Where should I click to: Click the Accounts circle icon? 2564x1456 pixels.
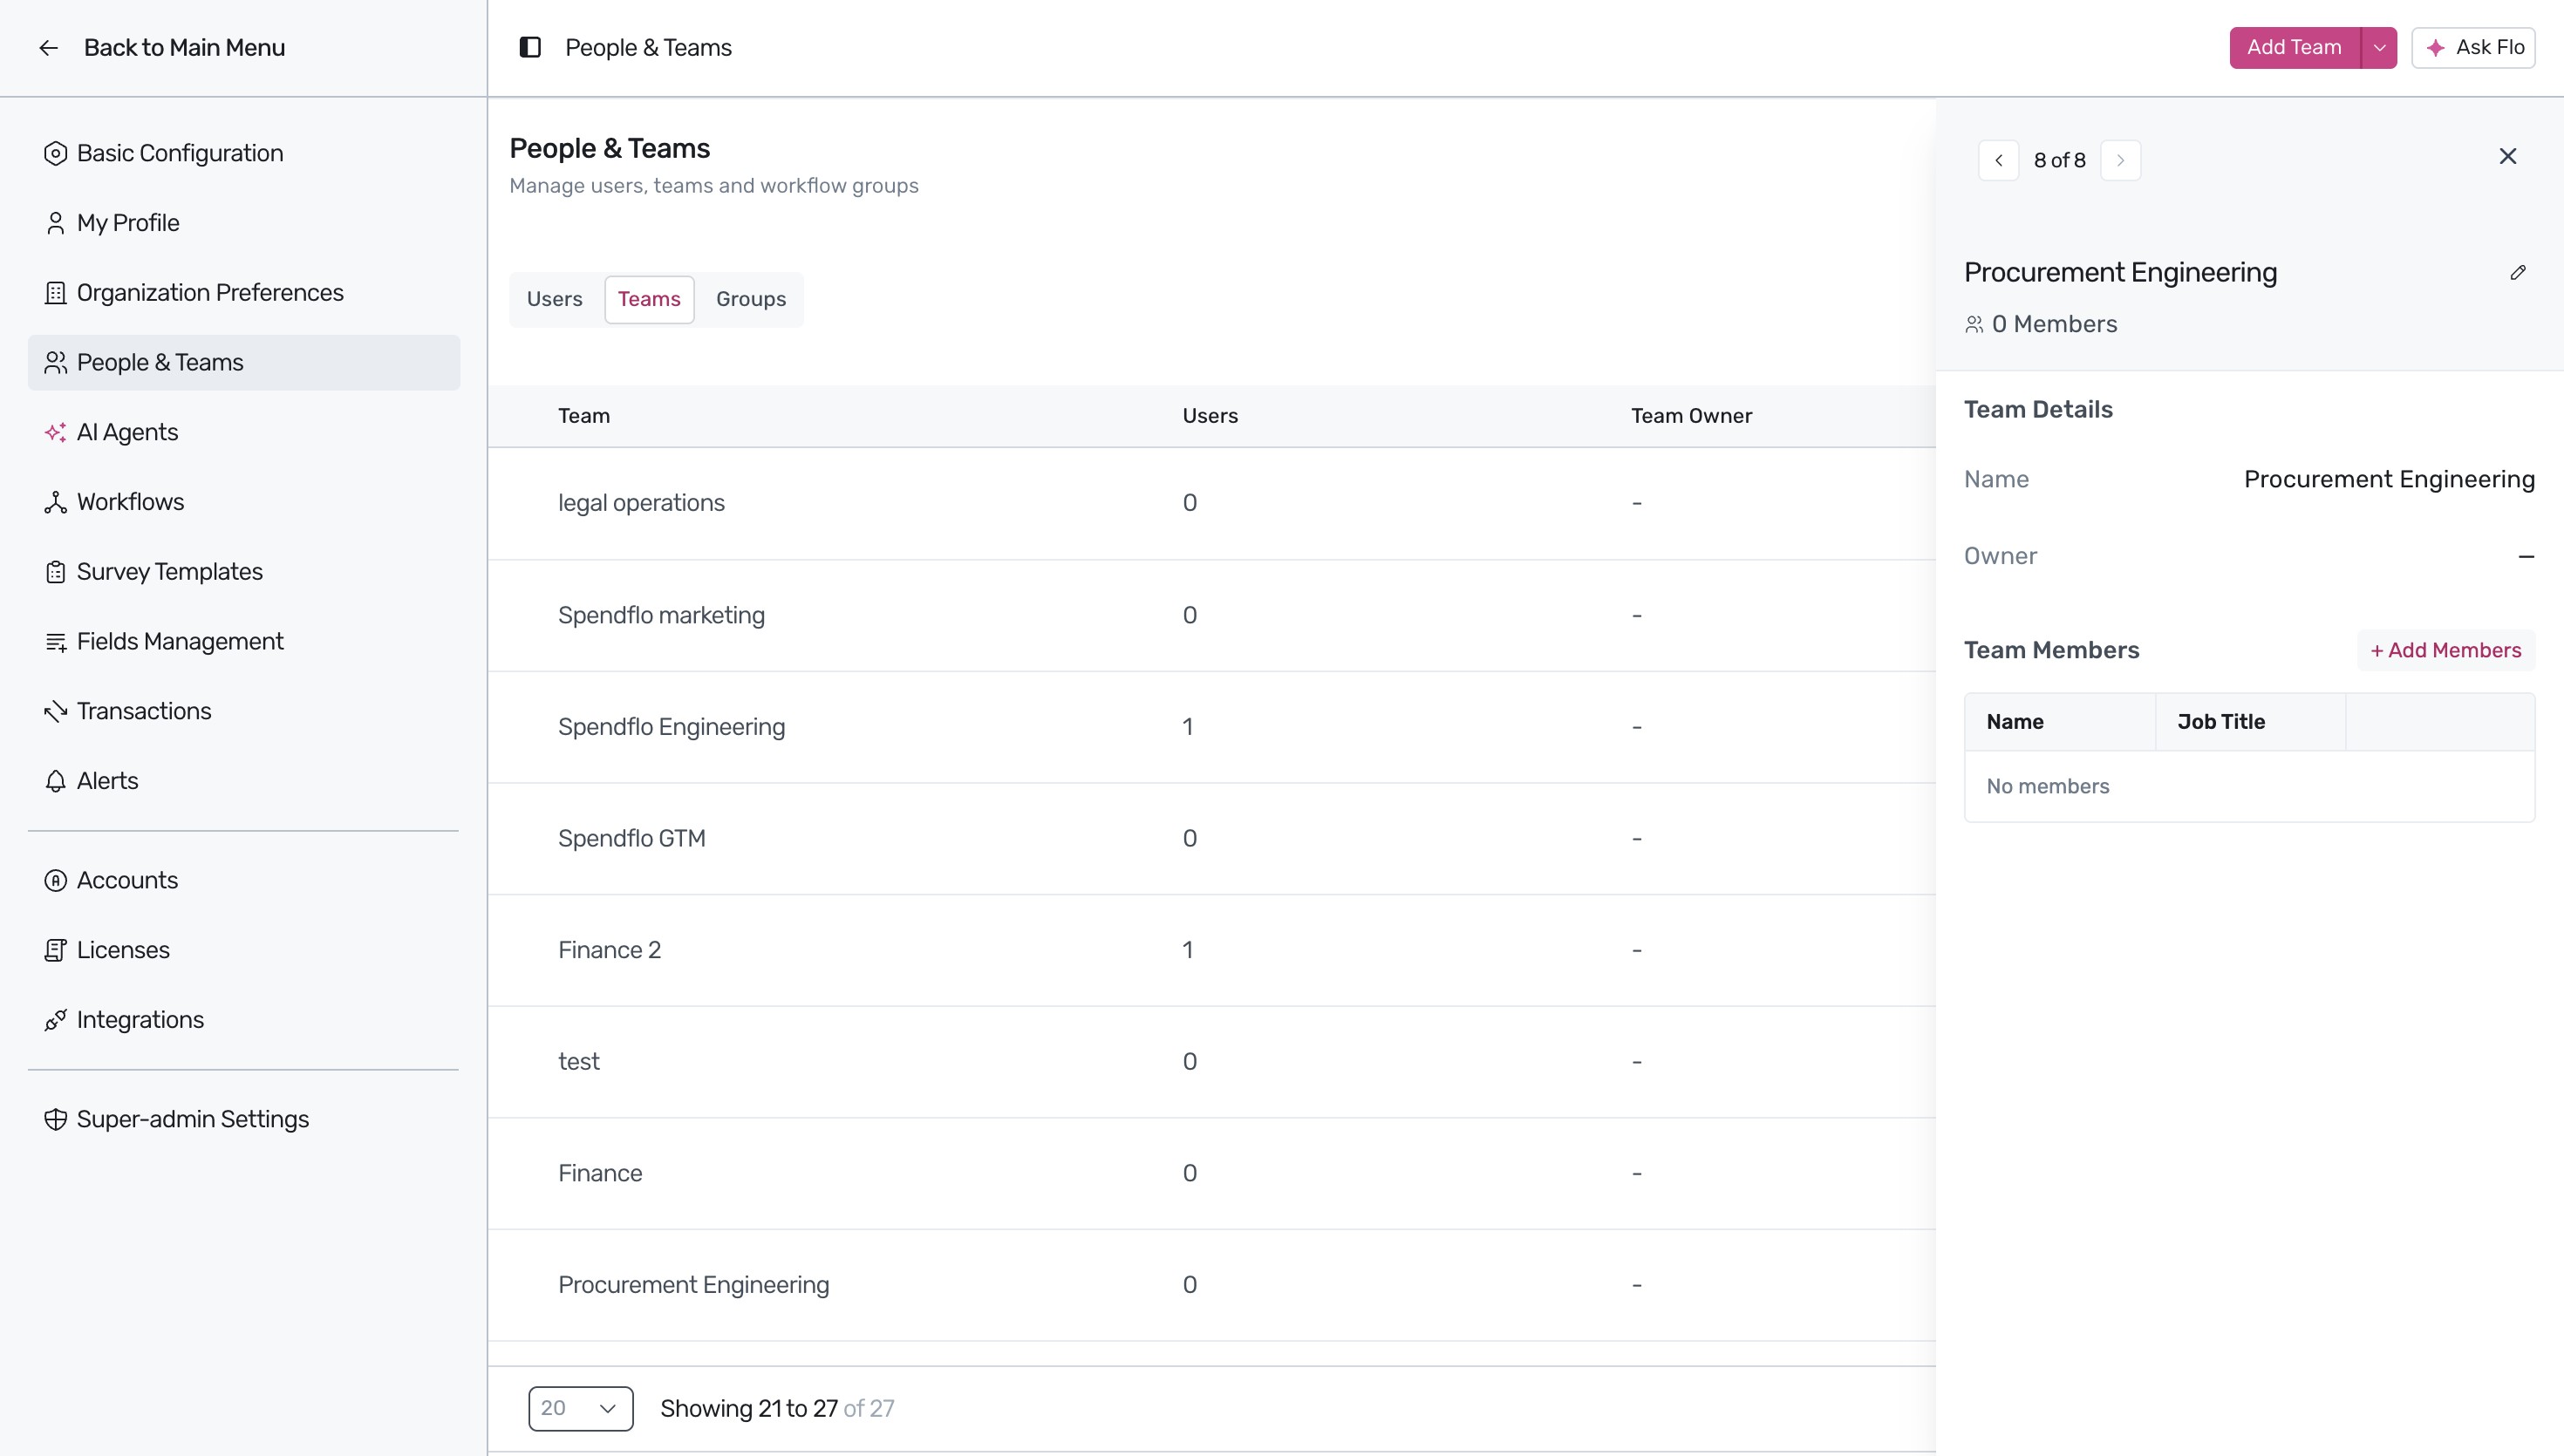coord(55,880)
